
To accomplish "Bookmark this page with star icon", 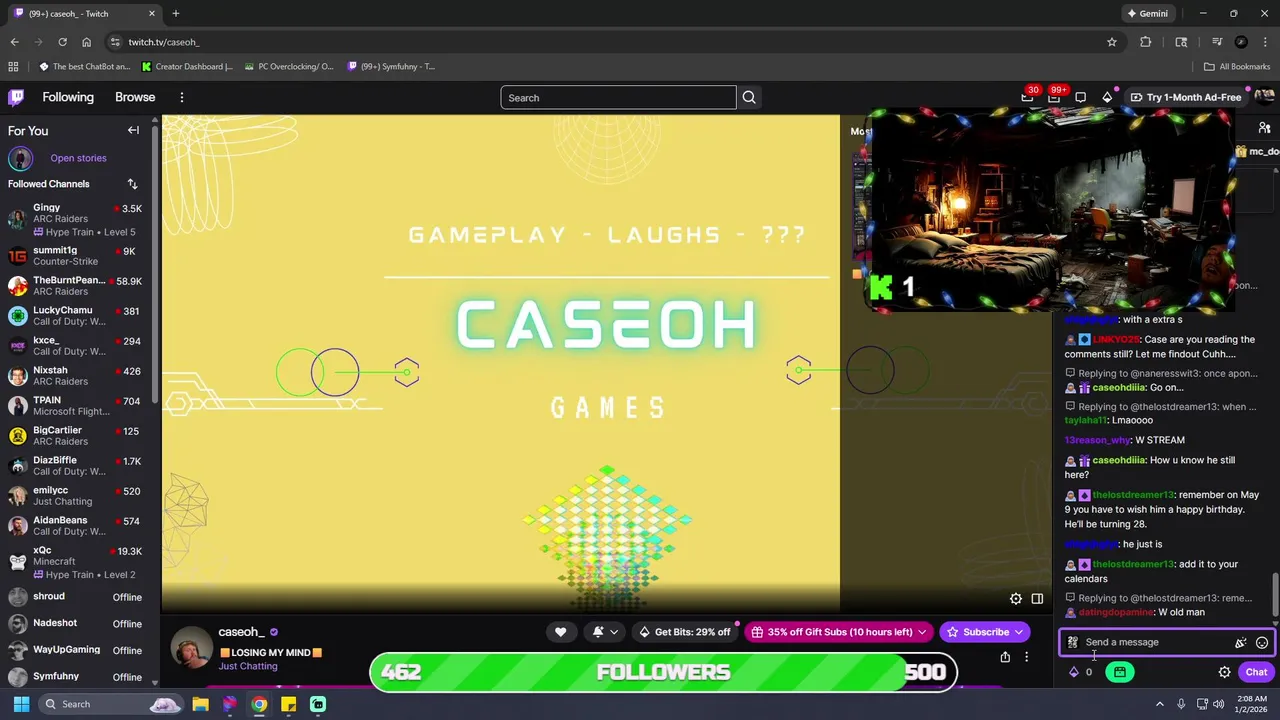I will 1111,42.
